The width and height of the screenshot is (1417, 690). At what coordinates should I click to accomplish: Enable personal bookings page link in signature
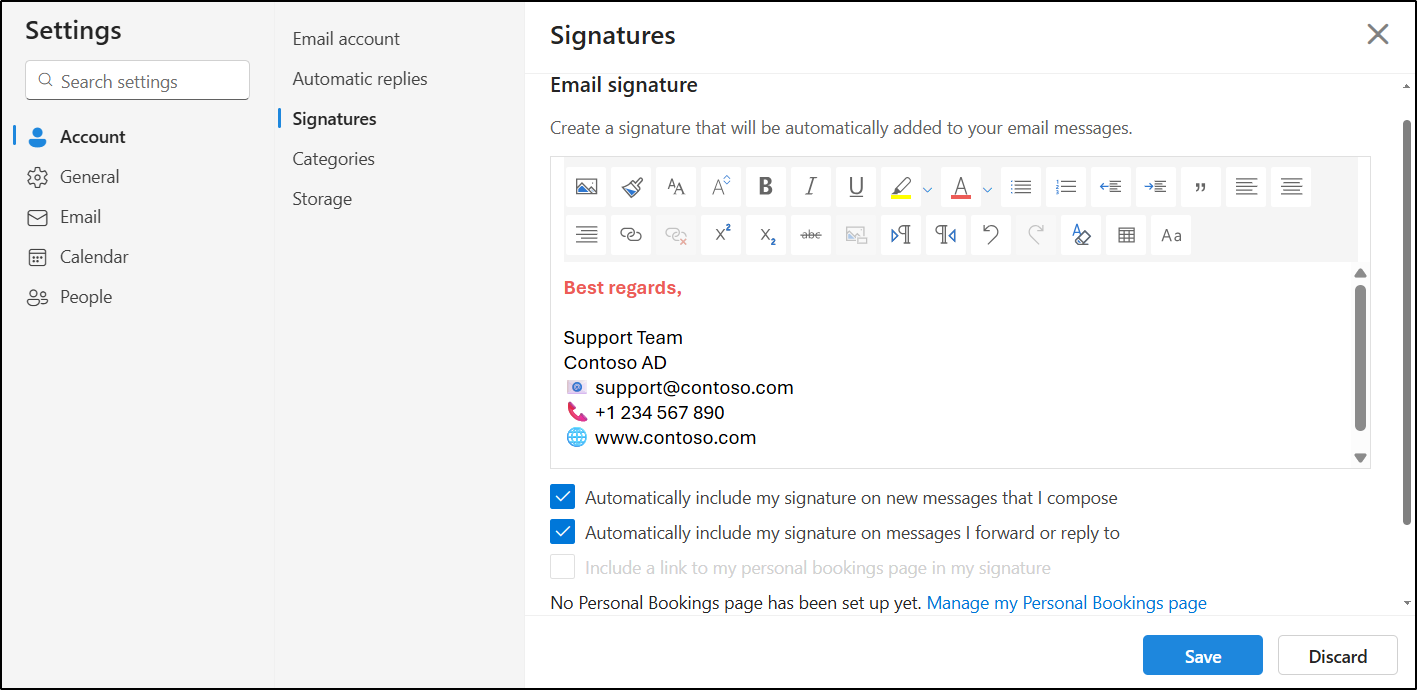coord(562,566)
